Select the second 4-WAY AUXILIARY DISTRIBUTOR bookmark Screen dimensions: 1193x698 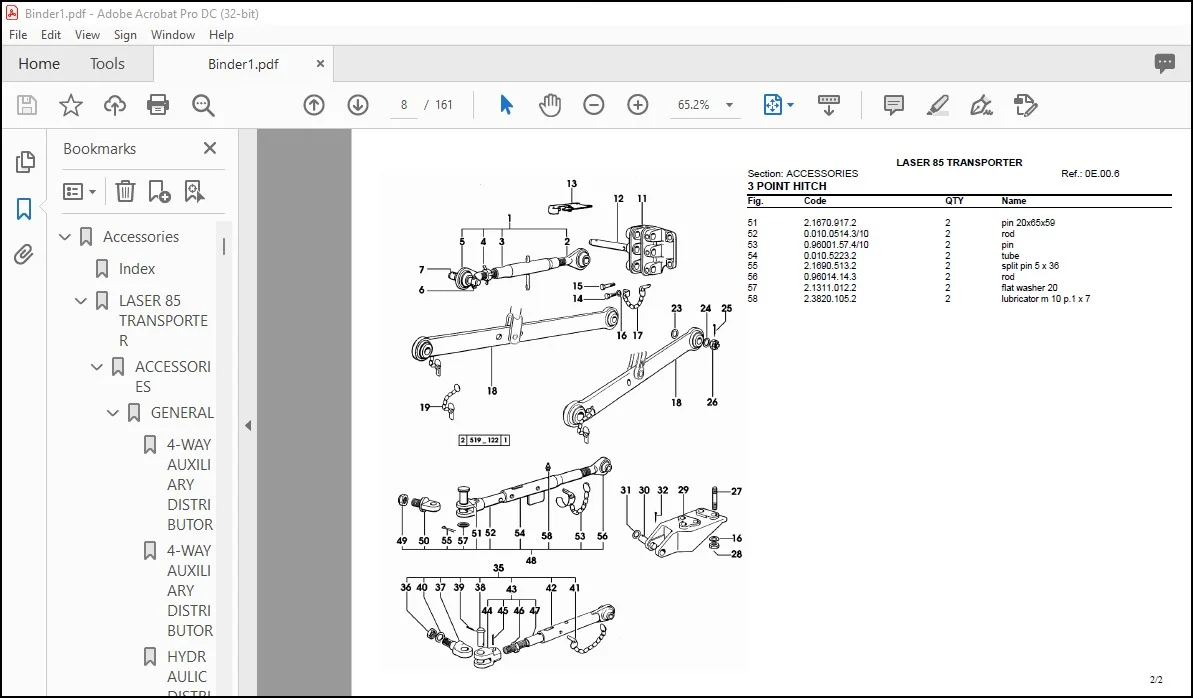pyautogui.click(x=190, y=590)
